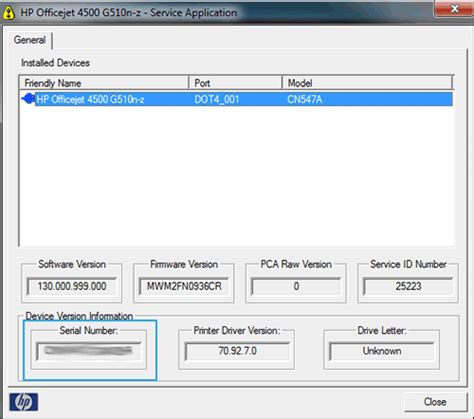
Task: Click the Drive Letter field showing Unknown
Action: coord(382,351)
